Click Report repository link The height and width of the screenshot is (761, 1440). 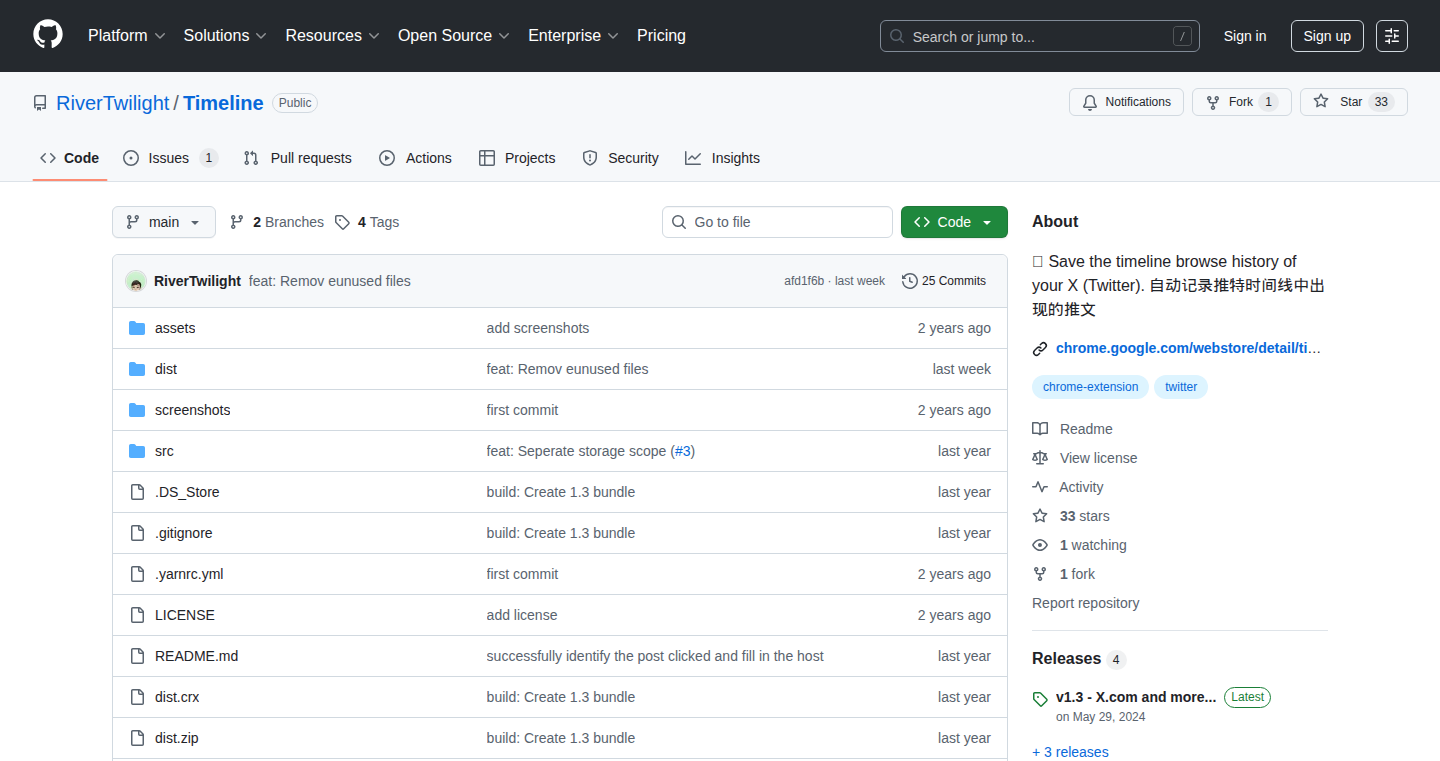coord(1085,603)
